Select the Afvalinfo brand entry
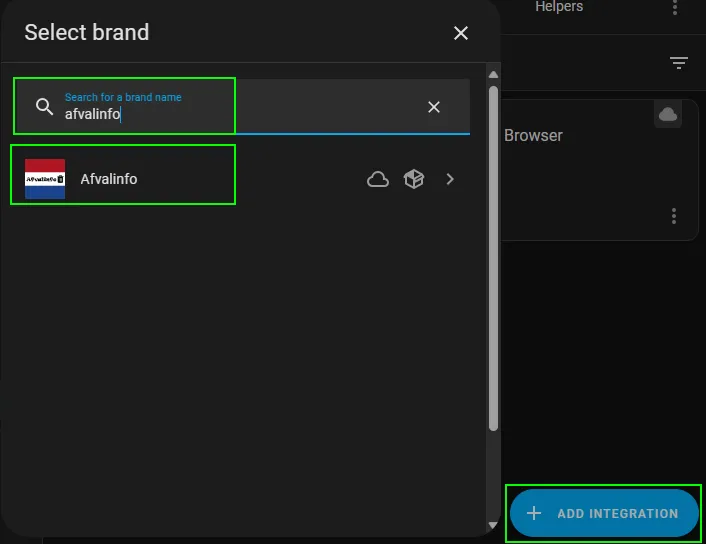Image resolution: width=706 pixels, height=544 pixels. (241, 179)
